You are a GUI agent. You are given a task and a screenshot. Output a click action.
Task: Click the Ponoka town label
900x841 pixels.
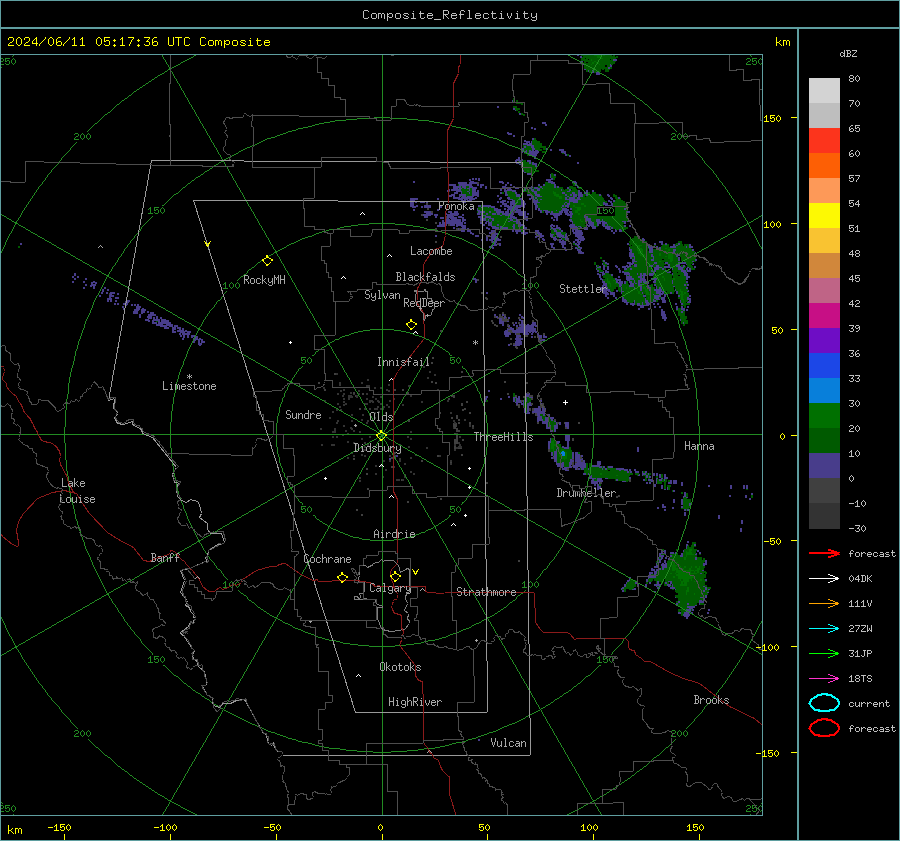(456, 206)
